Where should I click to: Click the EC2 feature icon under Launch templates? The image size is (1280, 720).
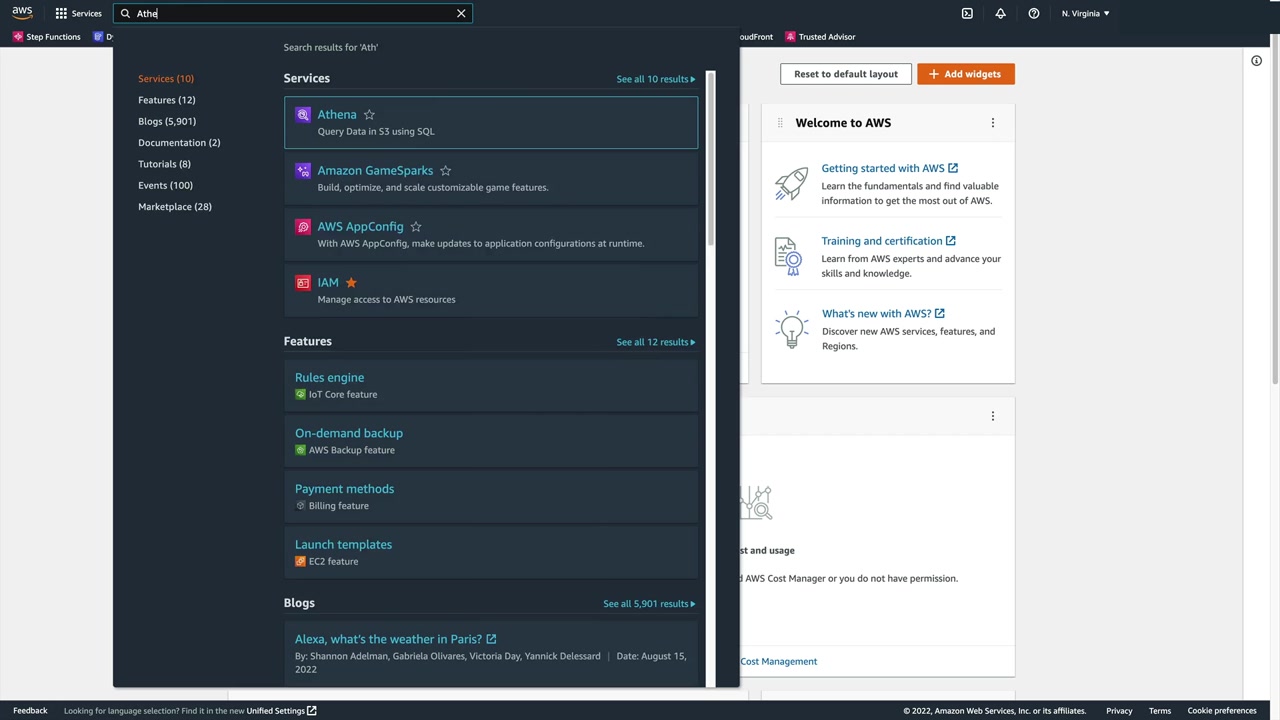tap(300, 562)
